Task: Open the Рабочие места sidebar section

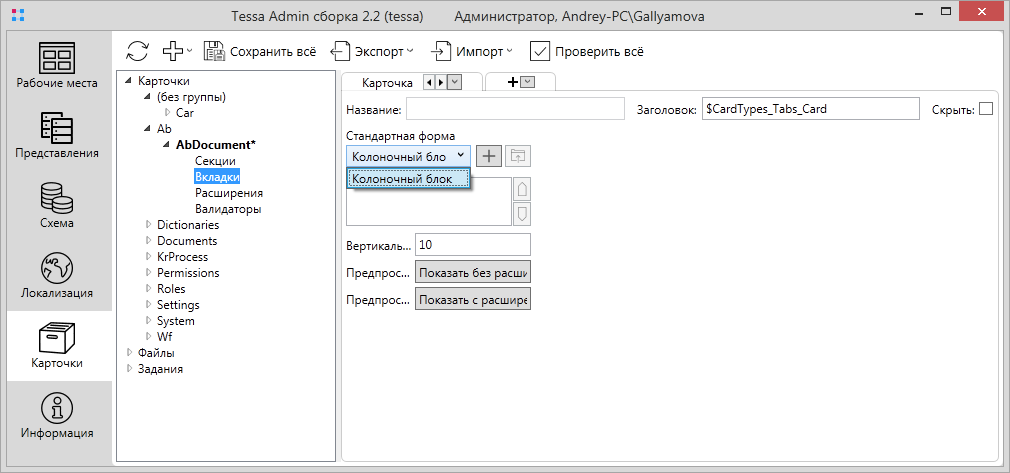Action: (x=57, y=66)
